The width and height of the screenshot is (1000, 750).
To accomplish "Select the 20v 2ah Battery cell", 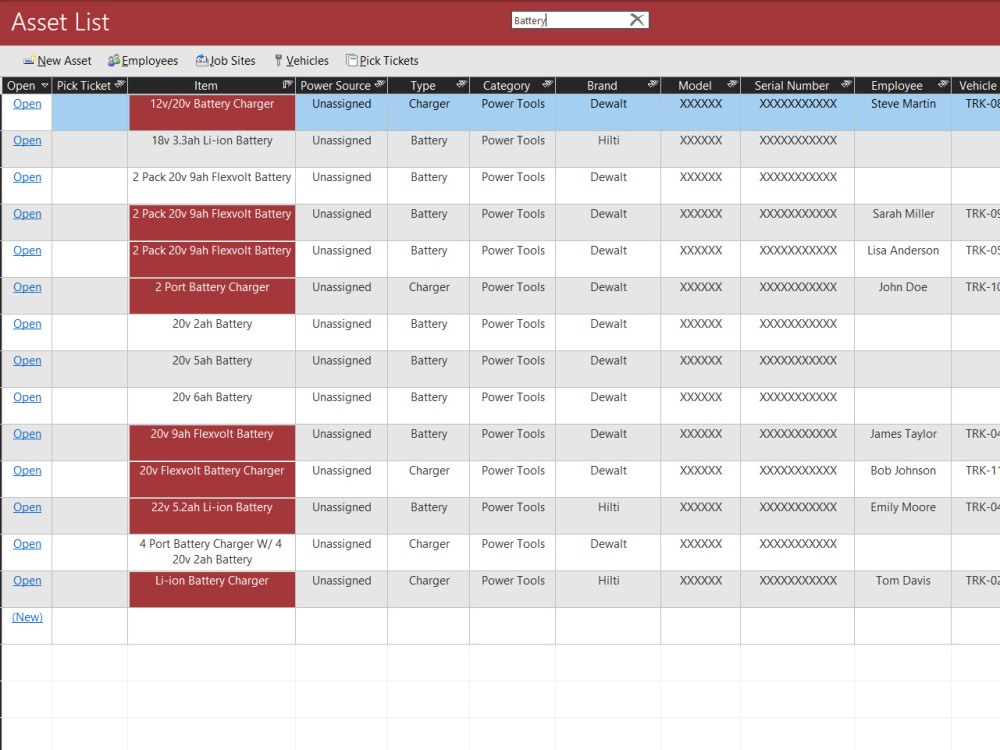I will pos(212,332).
